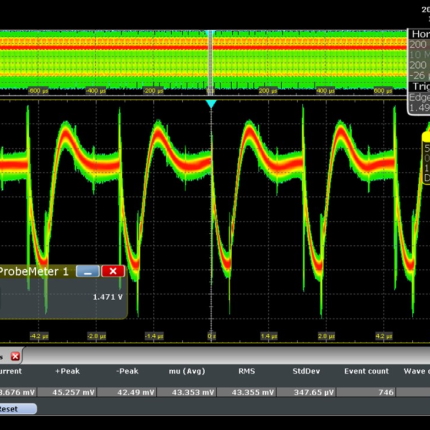Viewport: 430px width, 430px height.
Task: Select the event count value 746
Action: pyautogui.click(x=366, y=392)
